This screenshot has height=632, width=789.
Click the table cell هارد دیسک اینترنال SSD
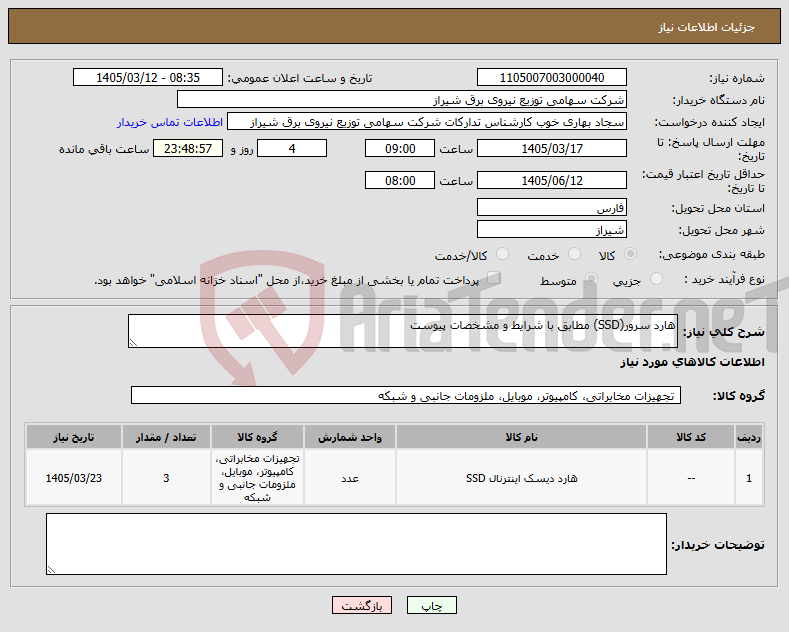pyautogui.click(x=521, y=478)
